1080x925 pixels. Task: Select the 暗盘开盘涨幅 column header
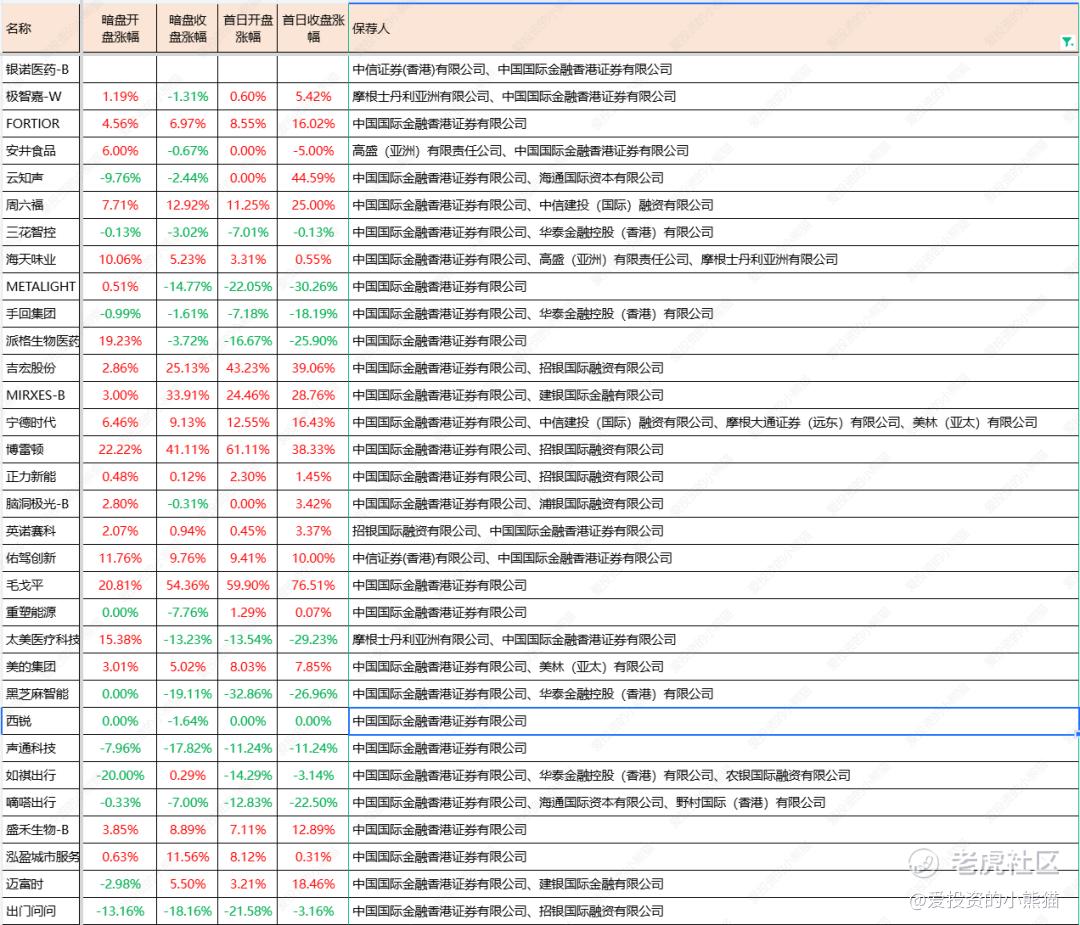120,28
